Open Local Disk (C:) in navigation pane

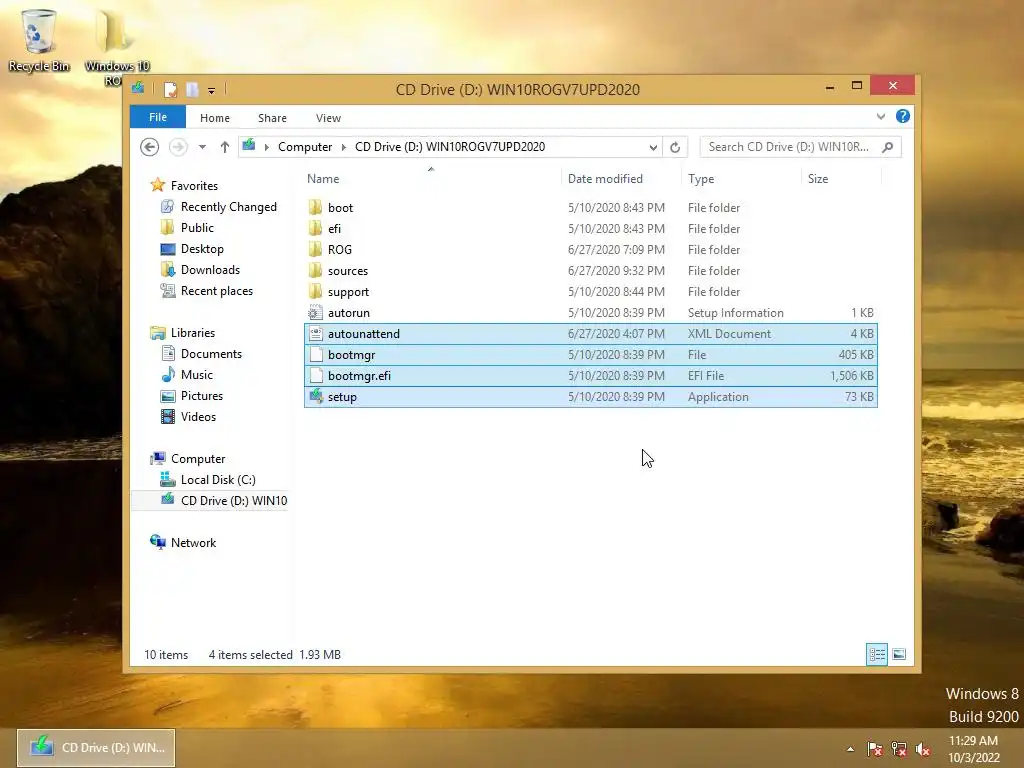[x=218, y=480]
